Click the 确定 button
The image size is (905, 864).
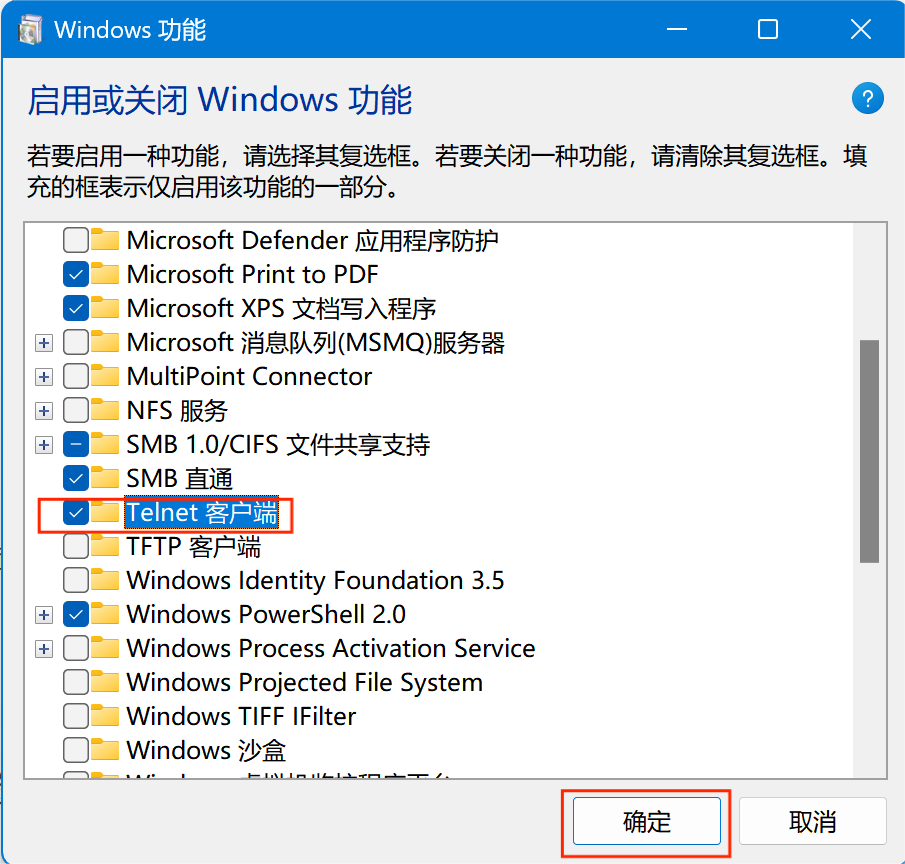(x=646, y=821)
